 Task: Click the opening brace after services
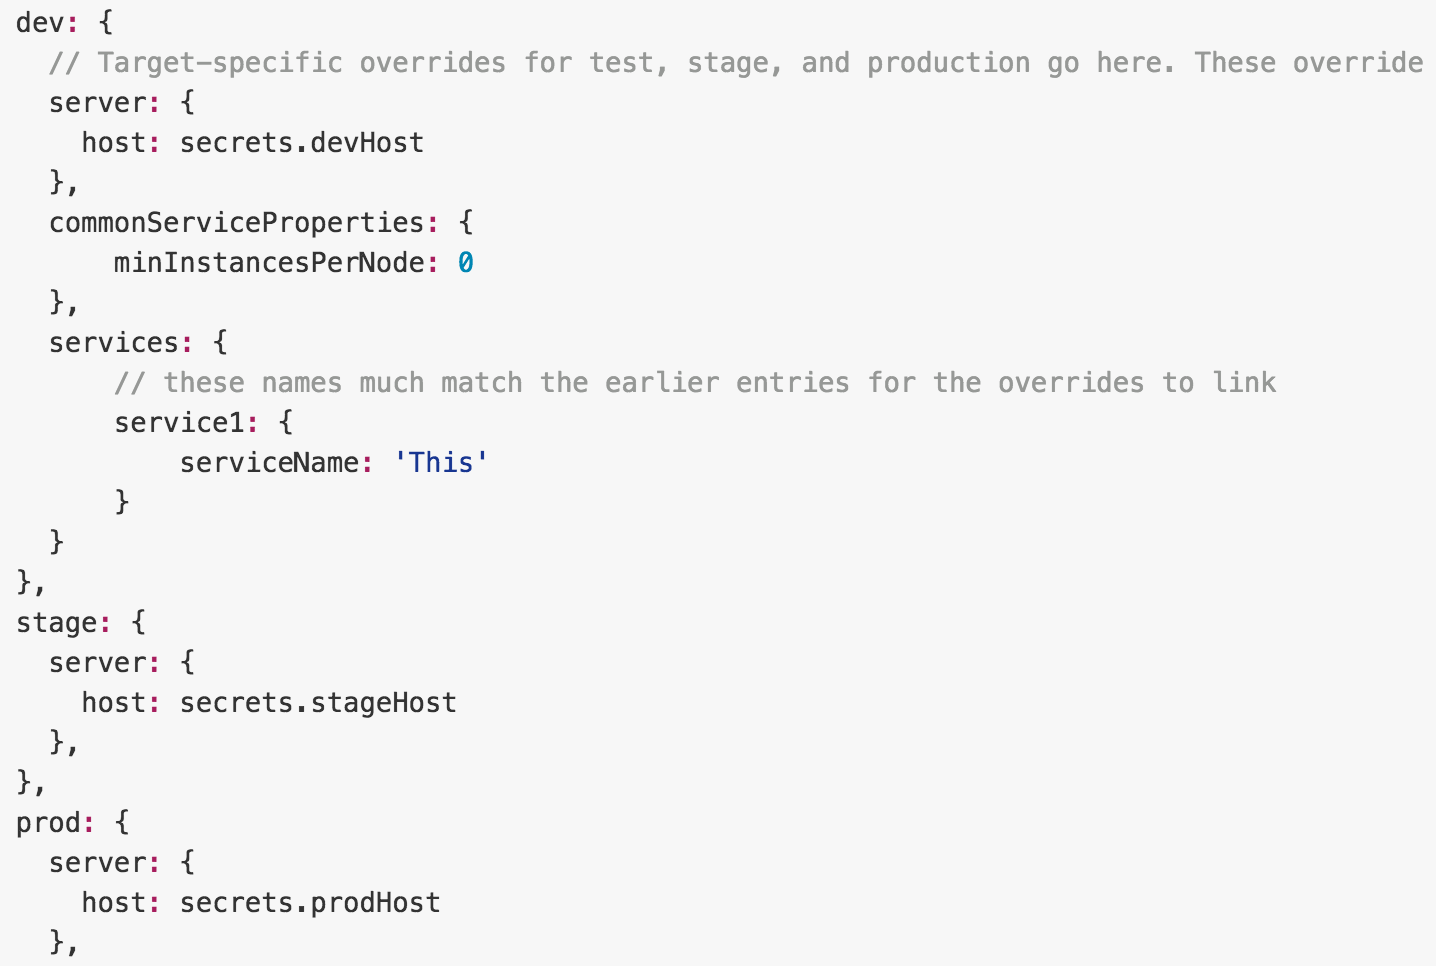tap(220, 343)
